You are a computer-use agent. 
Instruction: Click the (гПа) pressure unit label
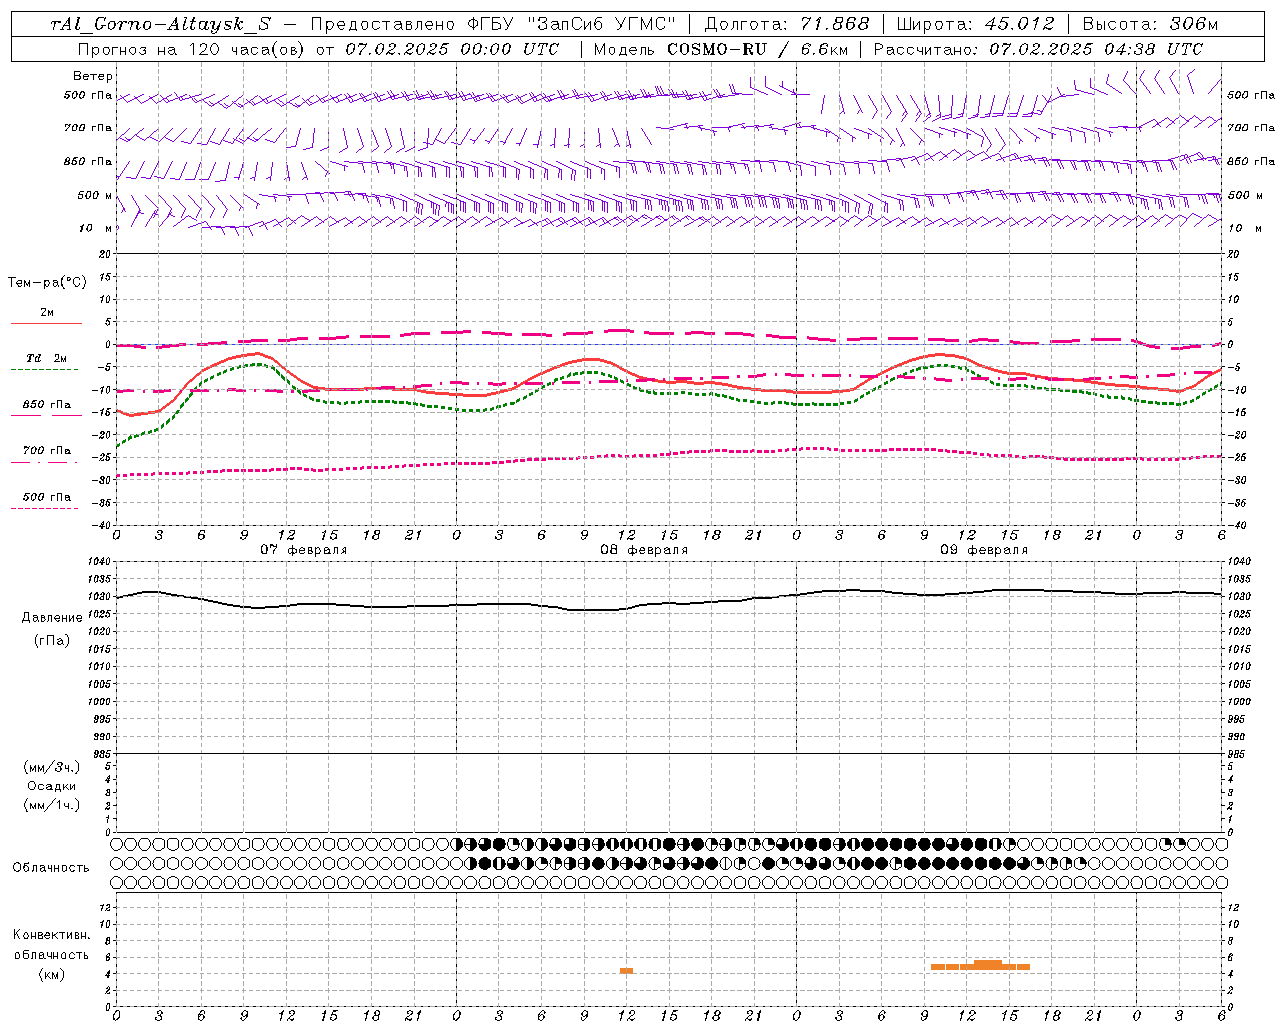tap(52, 640)
